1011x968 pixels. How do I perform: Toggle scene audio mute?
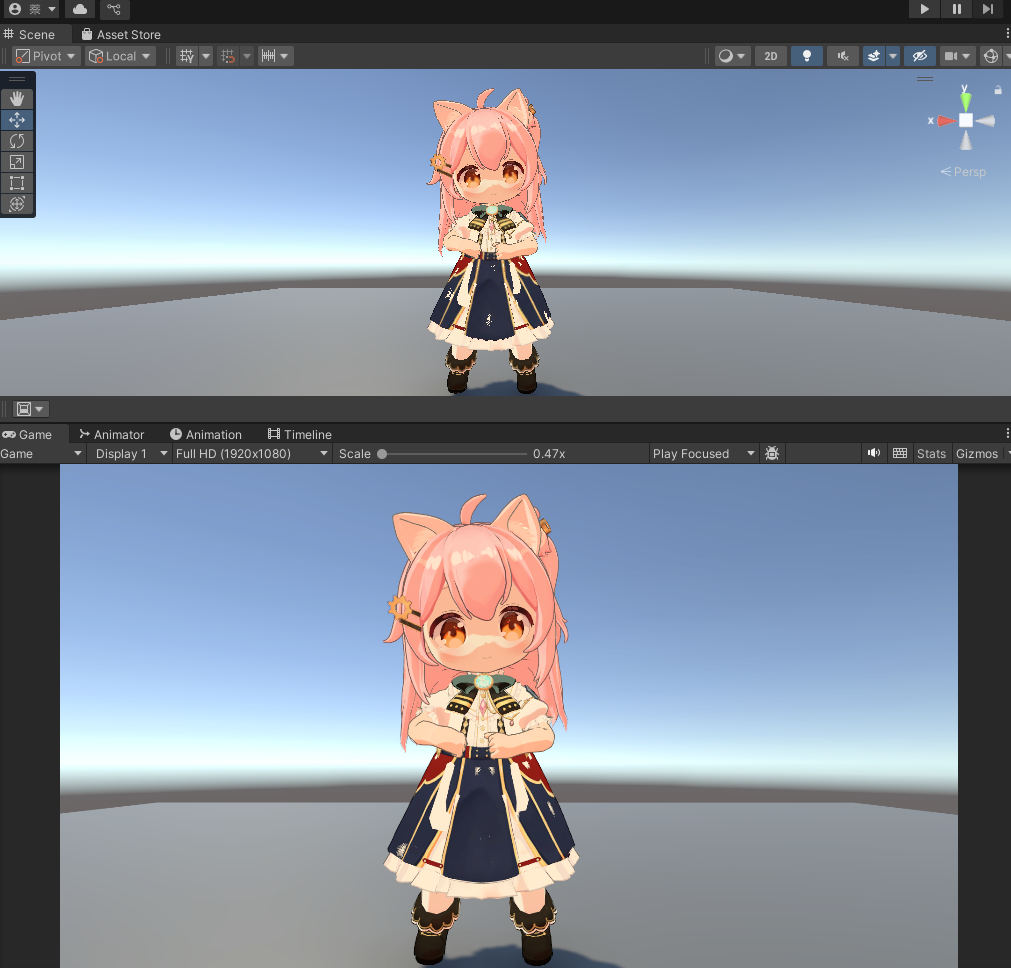[843, 56]
